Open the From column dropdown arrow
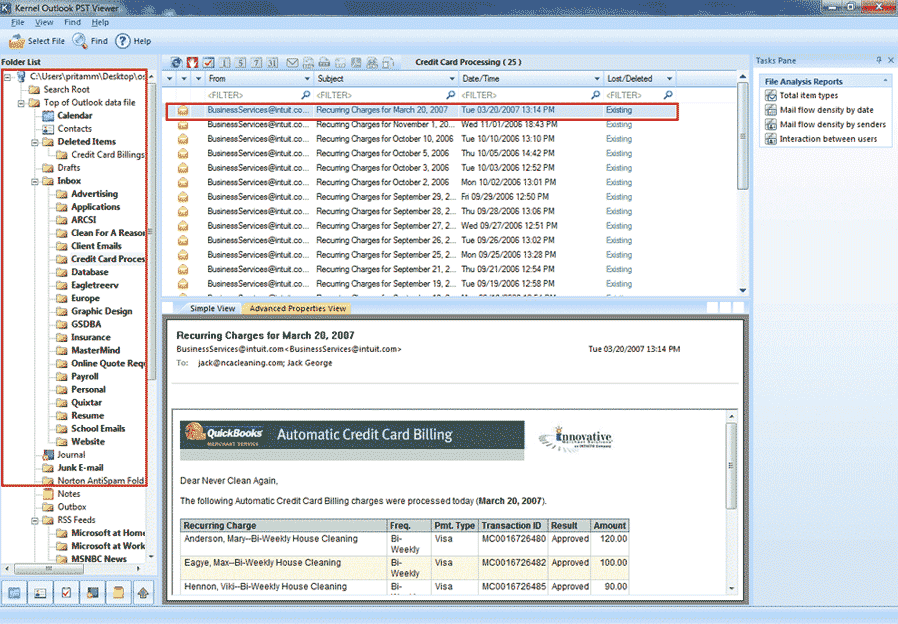898x624 pixels. click(307, 78)
